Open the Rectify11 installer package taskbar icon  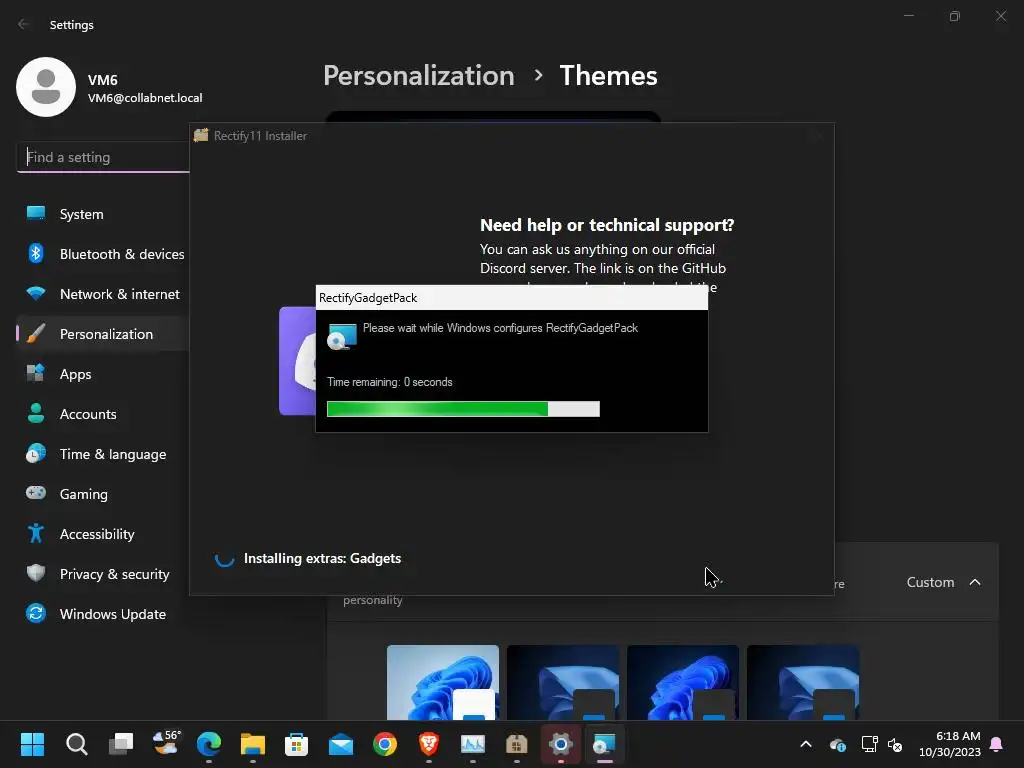point(517,744)
